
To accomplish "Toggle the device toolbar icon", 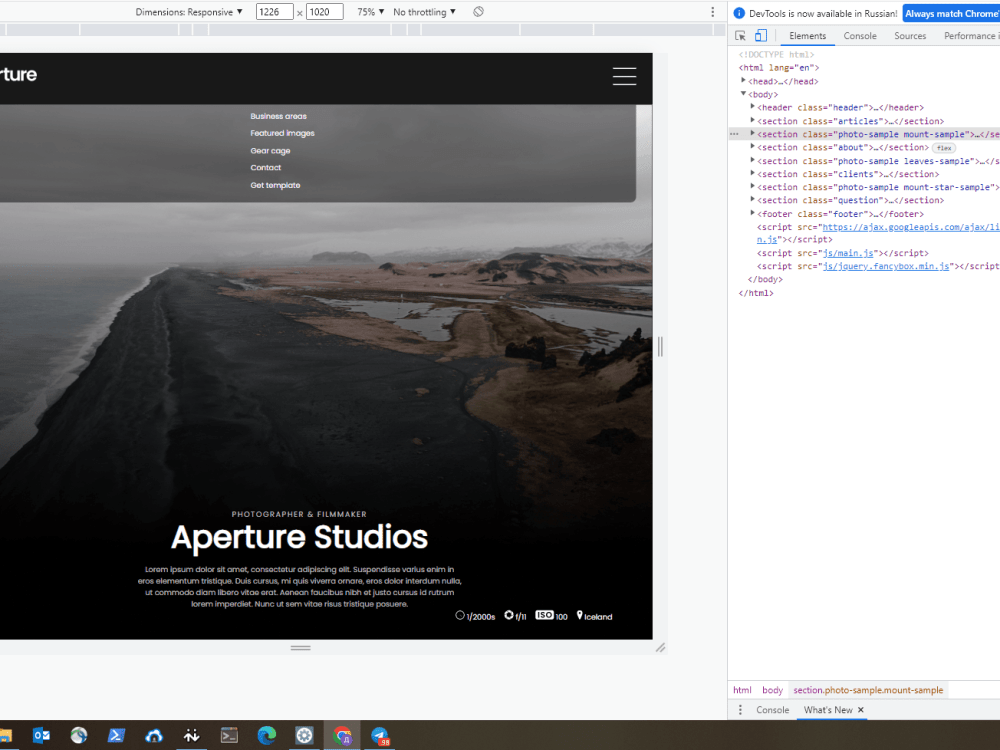I will coord(761,36).
